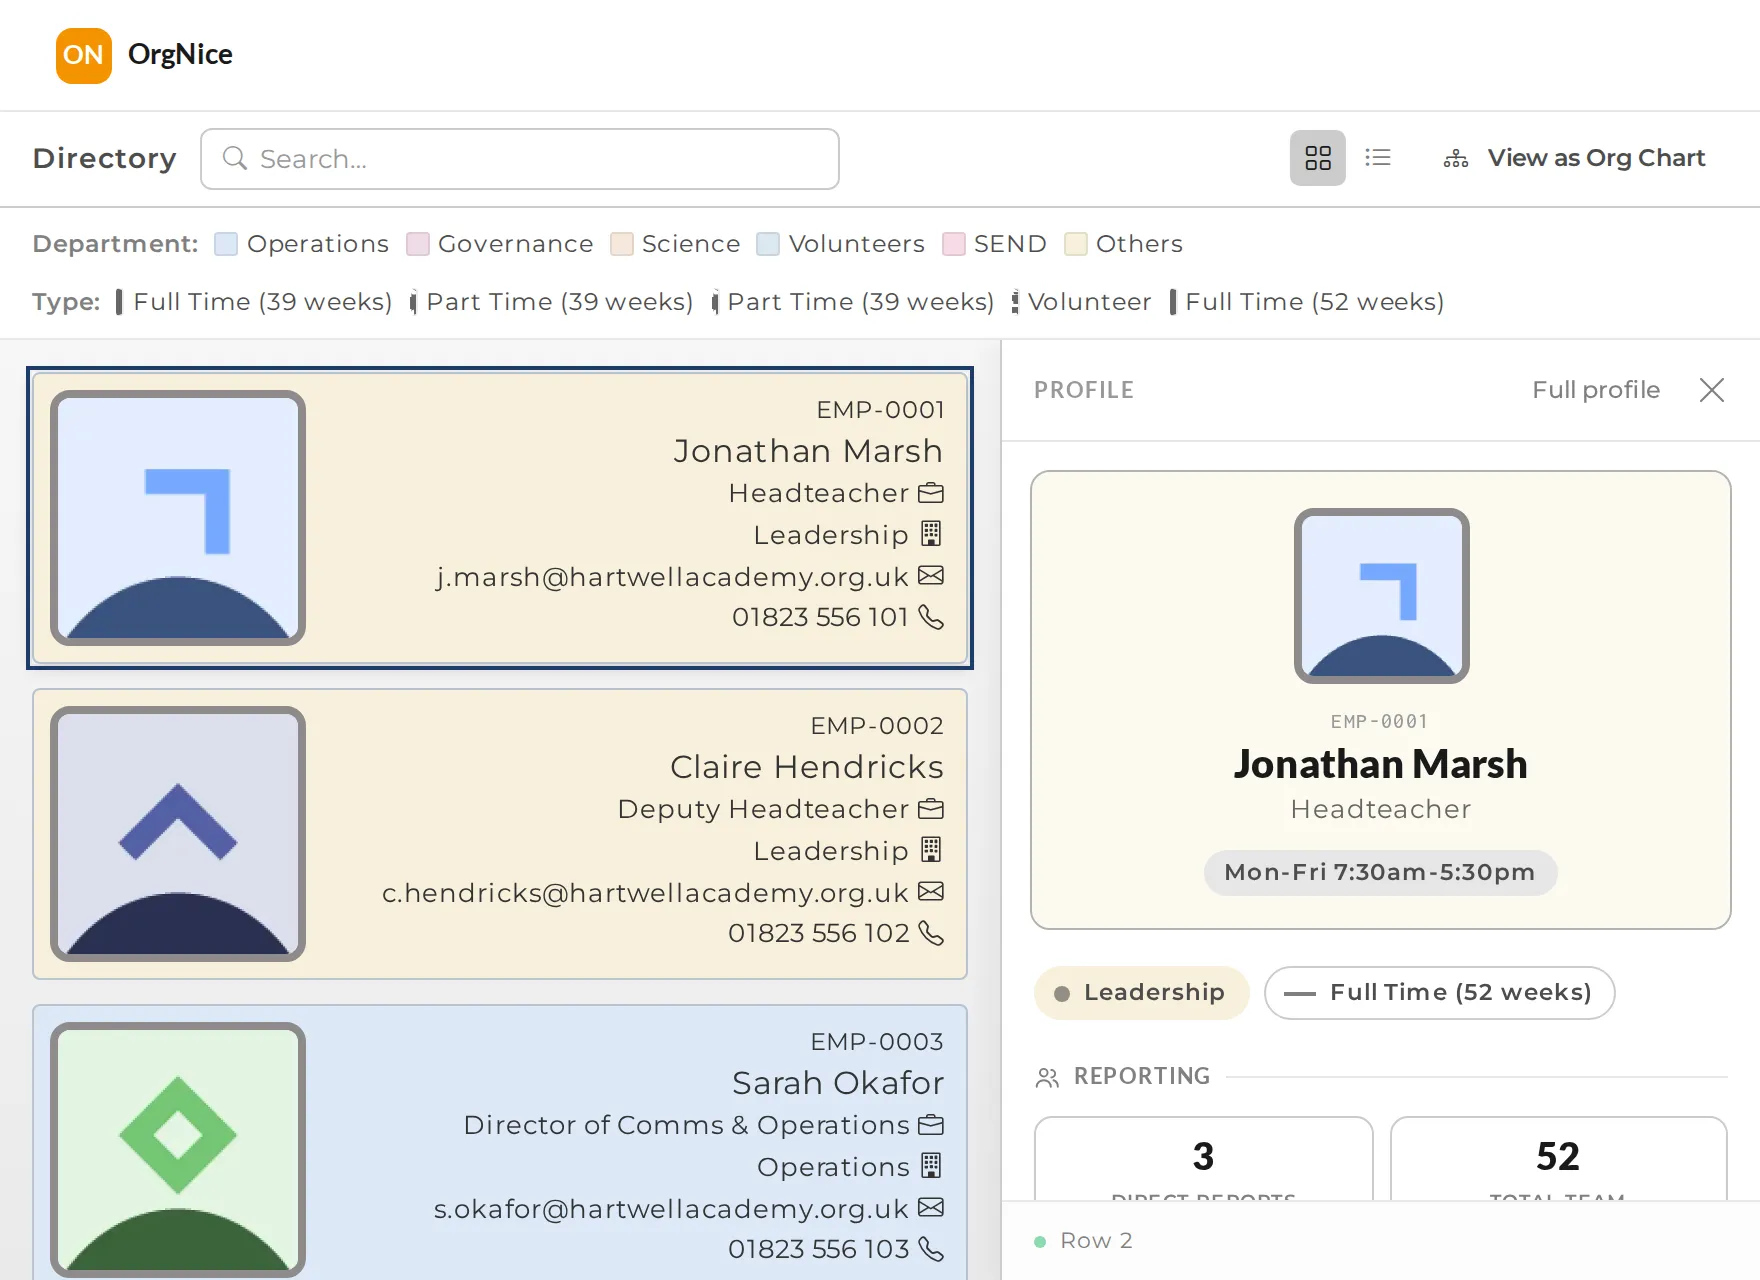
Task: Click the Leadership department badge in profile
Action: [1141, 993]
